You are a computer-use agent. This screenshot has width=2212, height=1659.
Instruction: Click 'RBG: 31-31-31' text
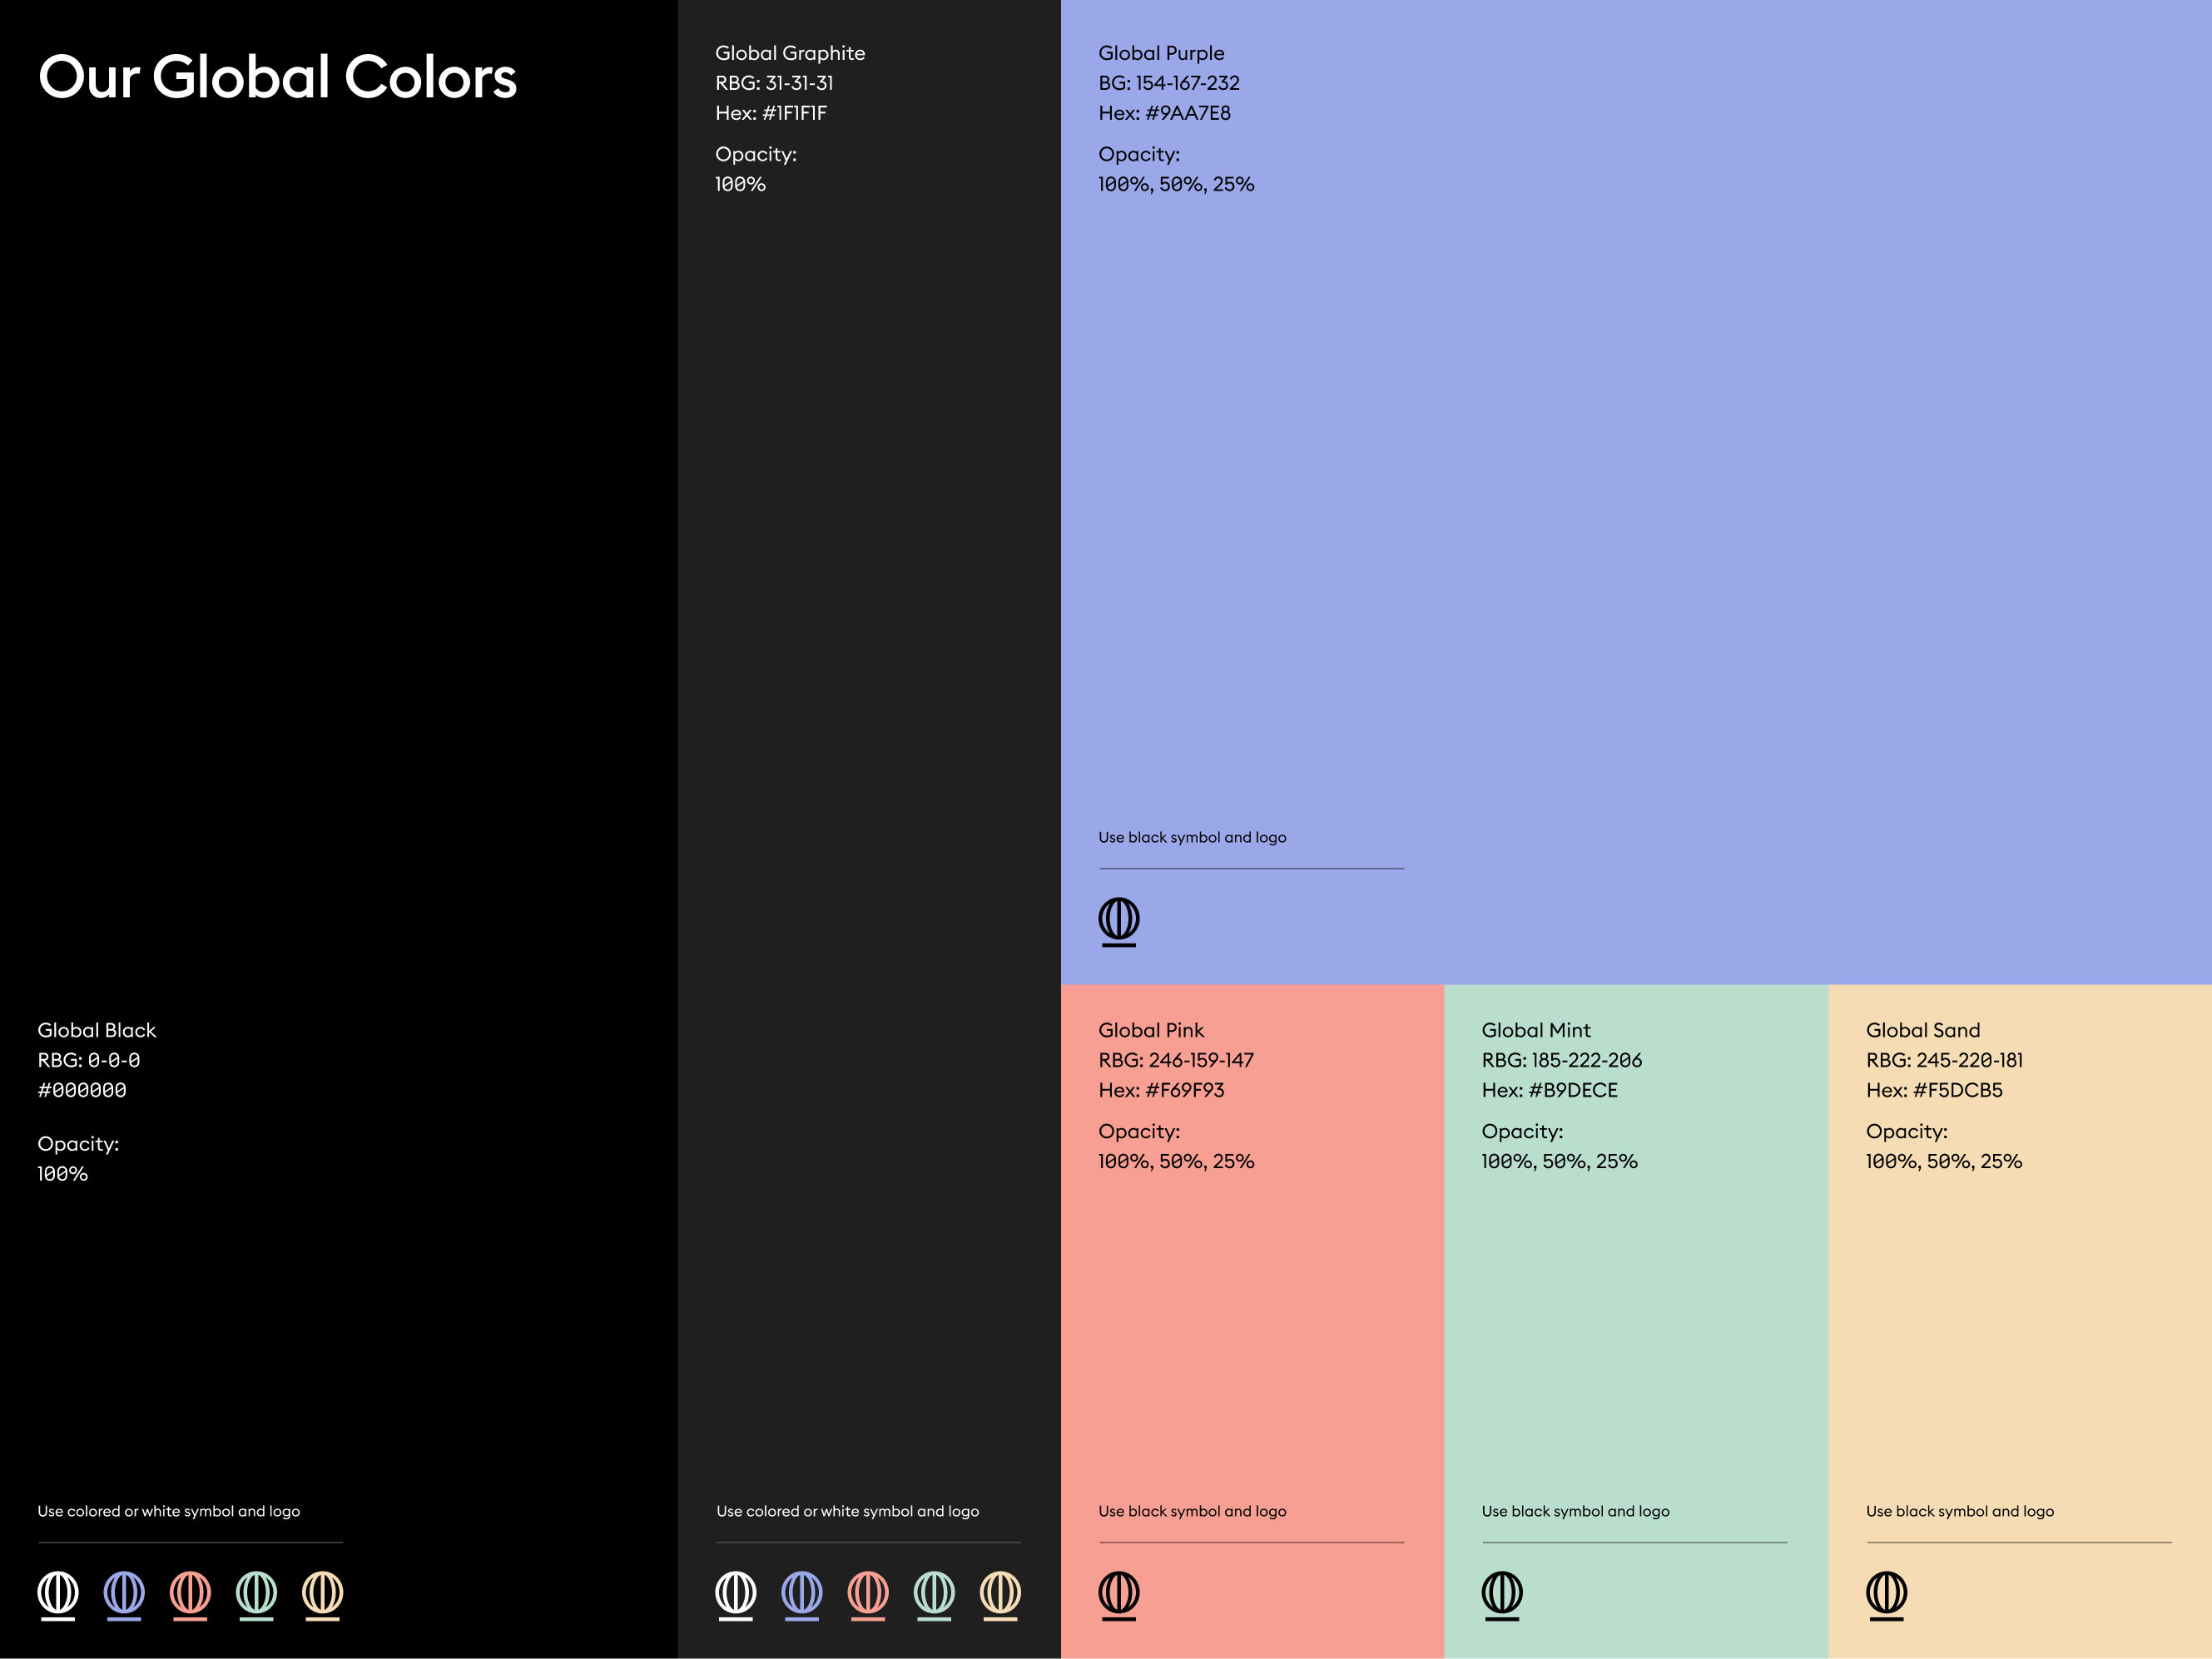point(774,83)
